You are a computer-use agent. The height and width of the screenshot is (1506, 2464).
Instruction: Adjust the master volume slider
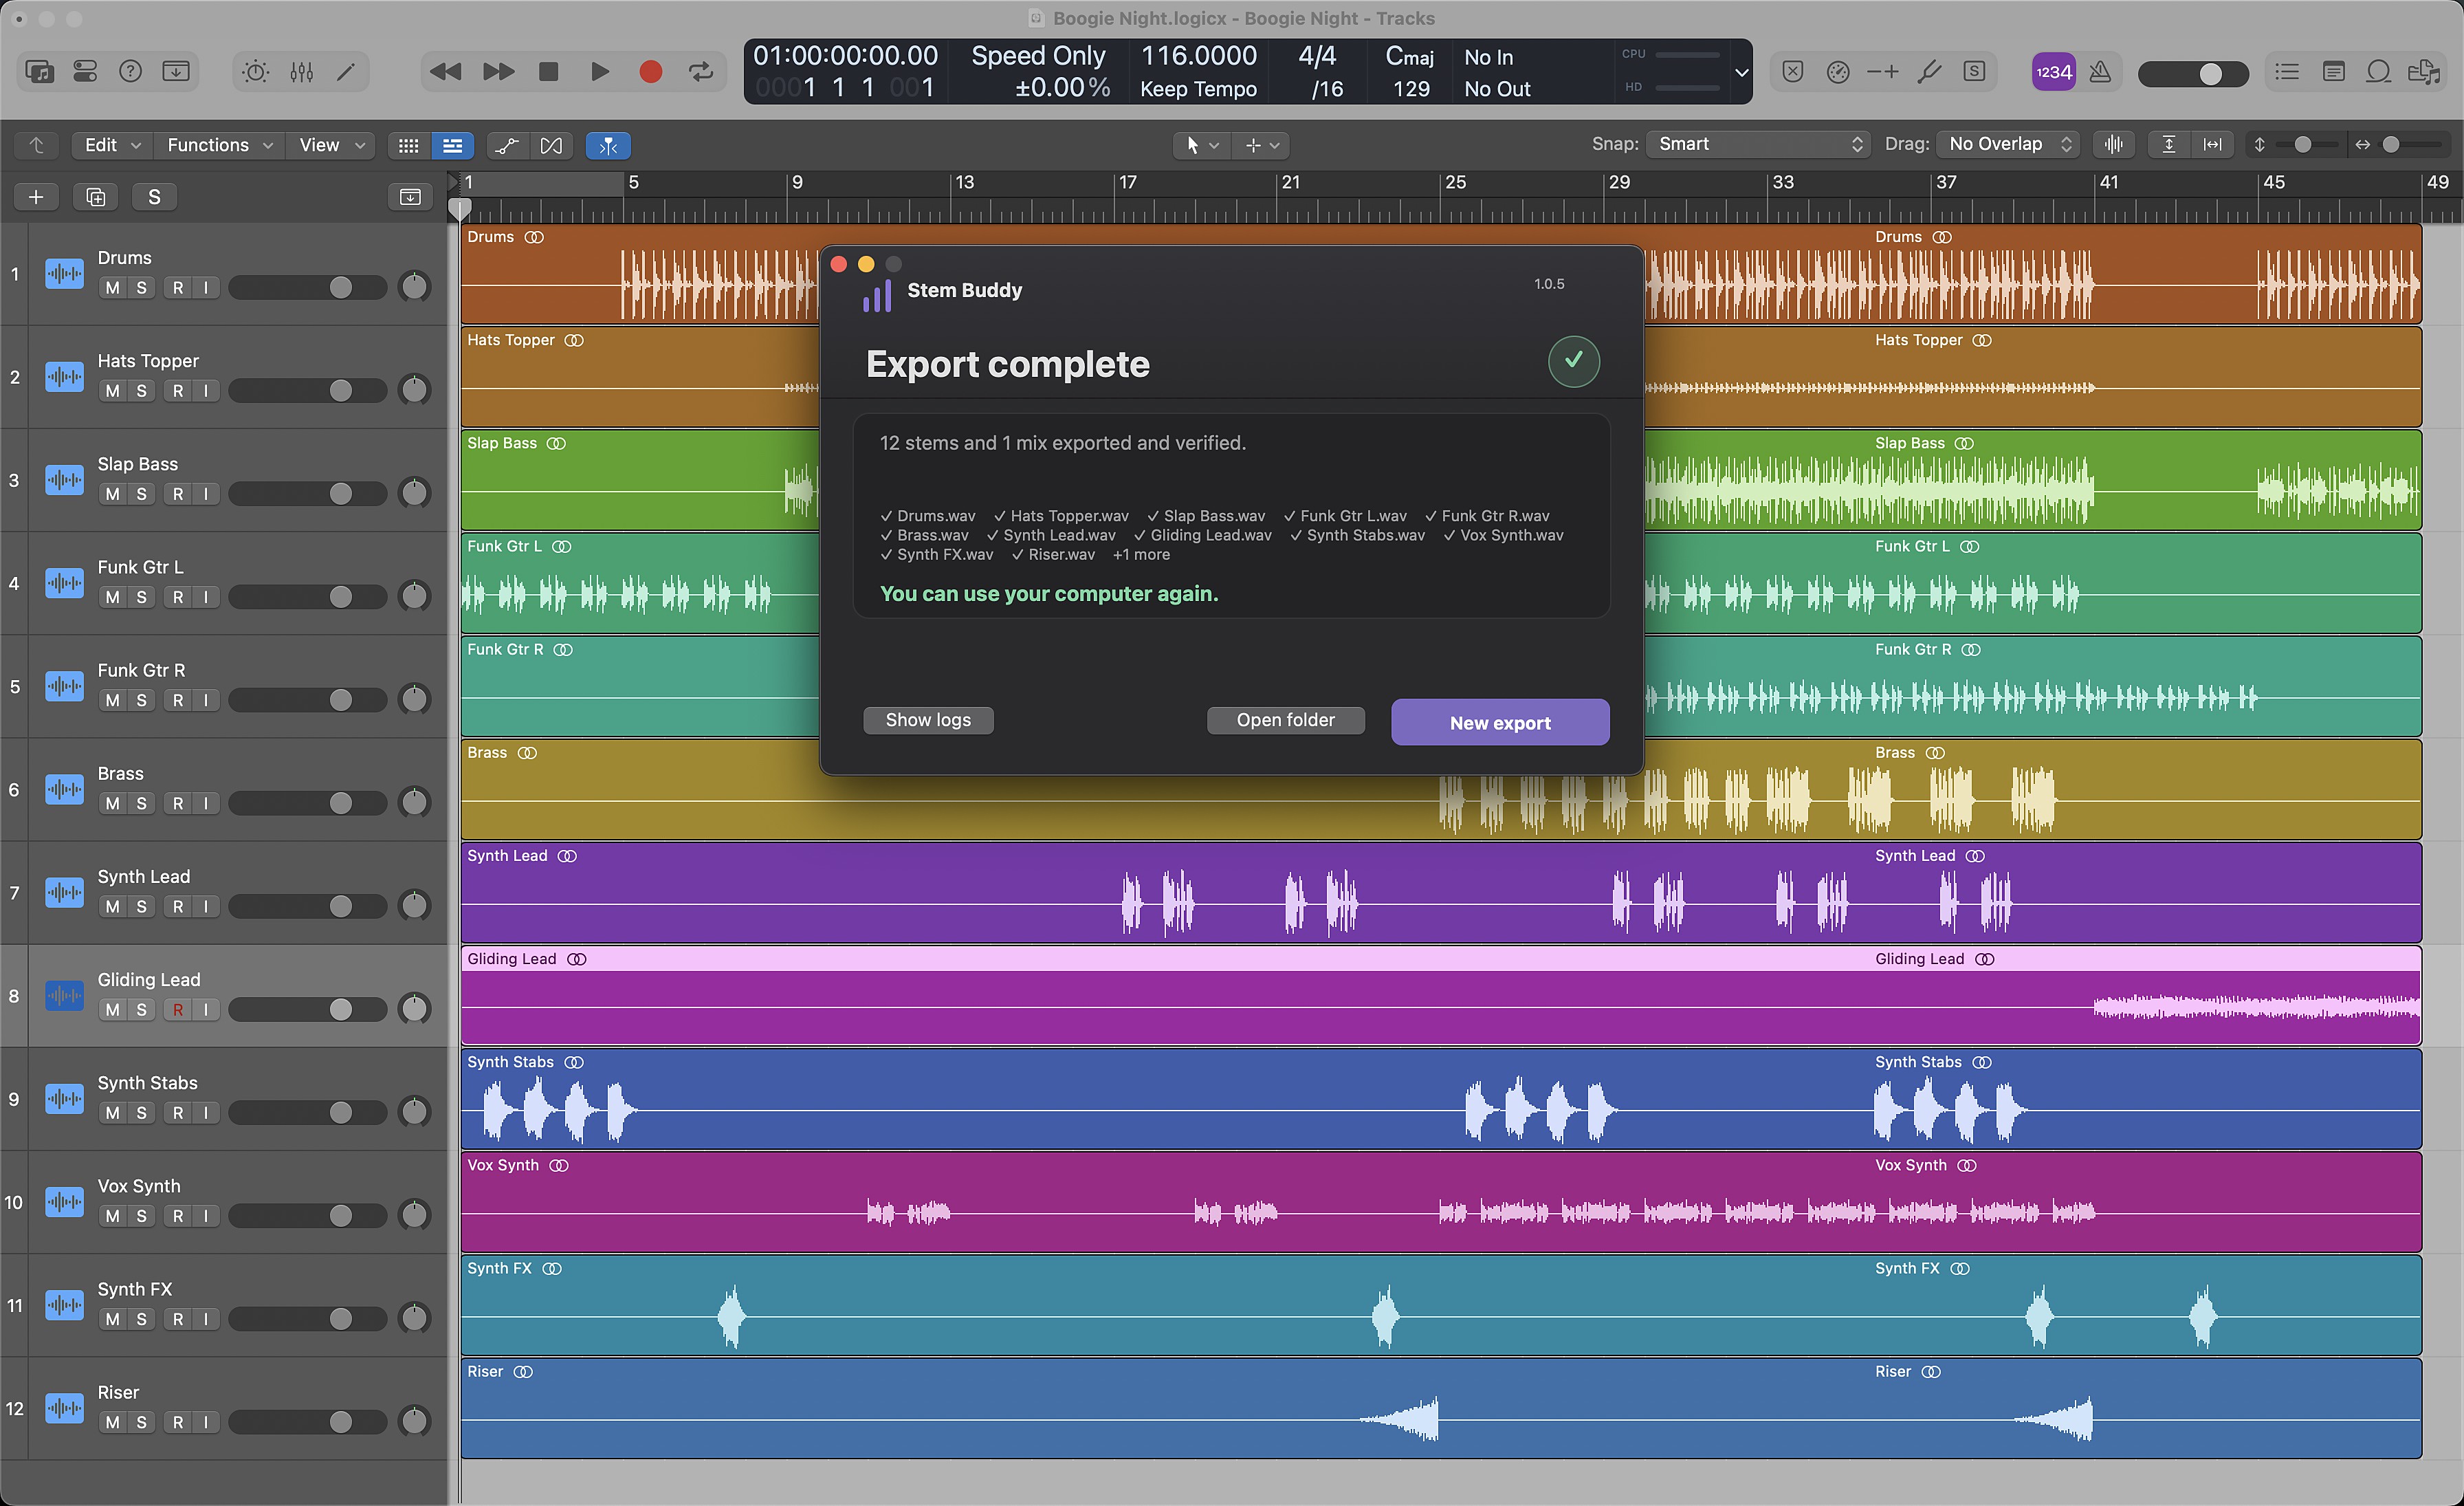(2193, 73)
